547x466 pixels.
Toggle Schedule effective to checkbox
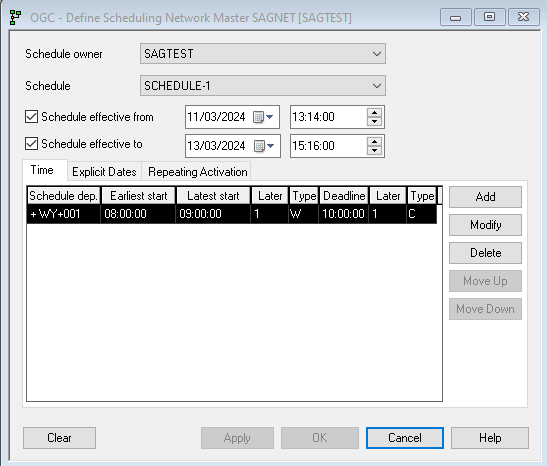click(31, 144)
